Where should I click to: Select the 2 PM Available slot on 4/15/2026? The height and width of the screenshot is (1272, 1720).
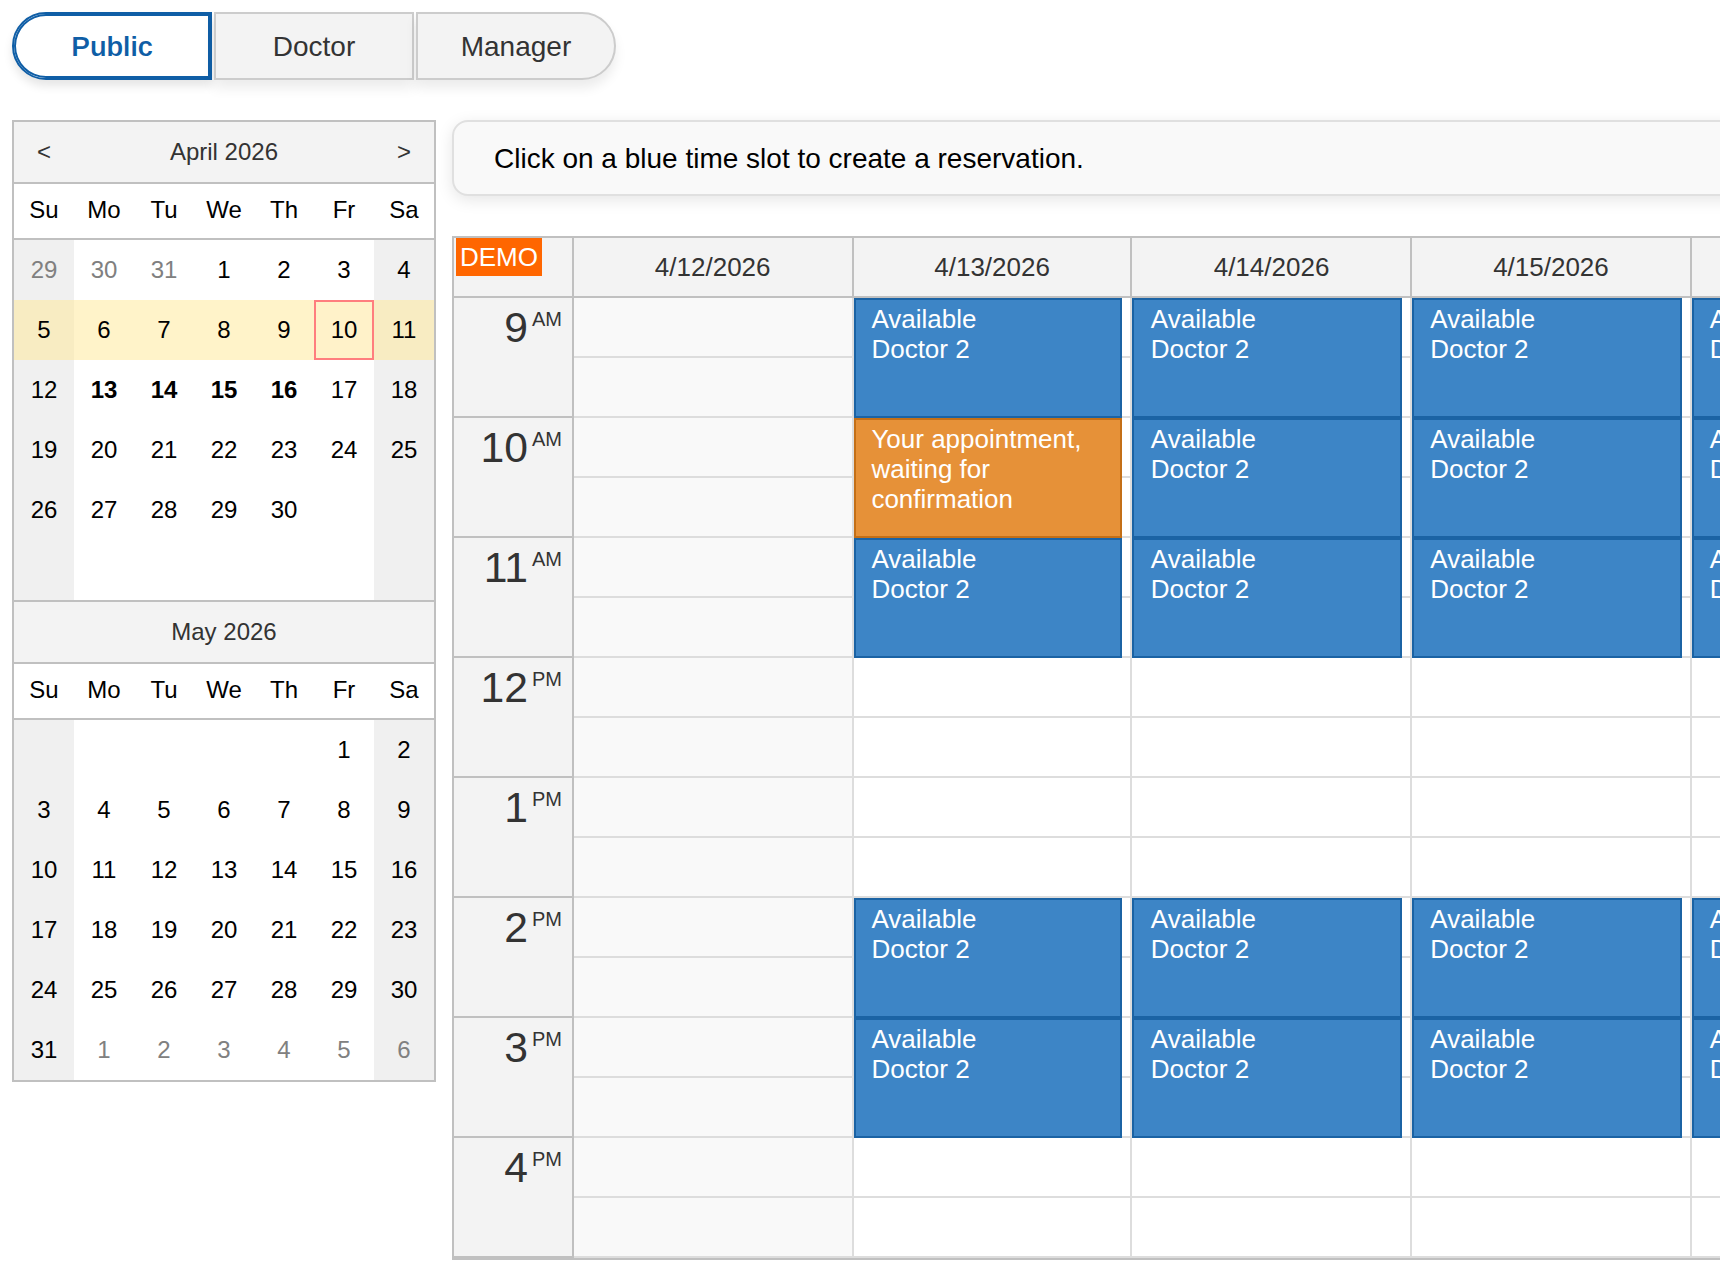pos(1546,955)
